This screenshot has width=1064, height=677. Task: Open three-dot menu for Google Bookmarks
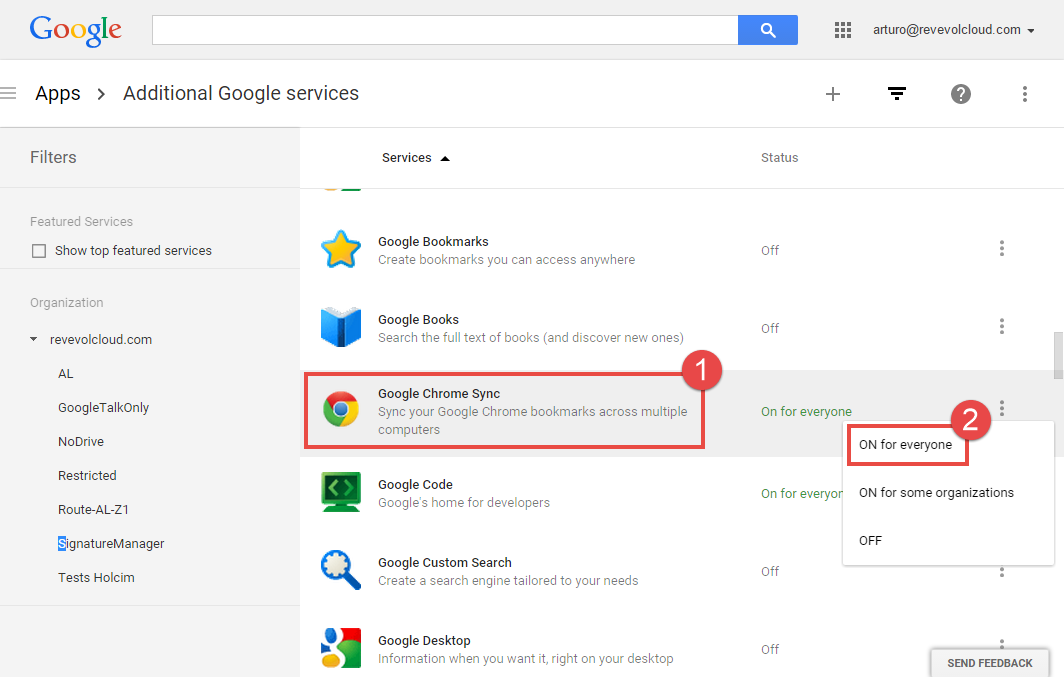click(1002, 248)
